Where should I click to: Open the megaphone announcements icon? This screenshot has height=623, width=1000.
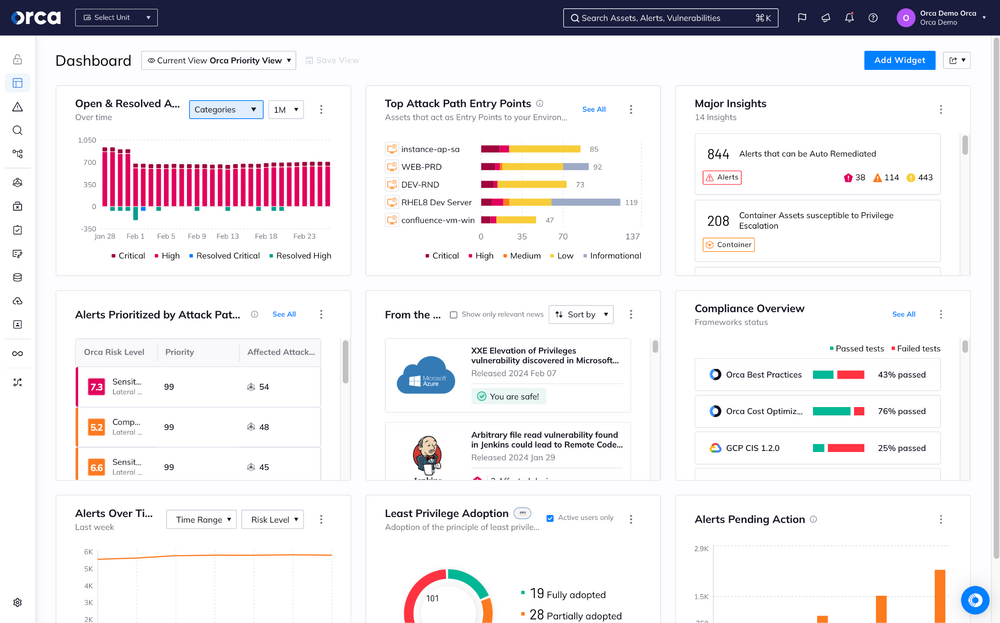(x=825, y=18)
